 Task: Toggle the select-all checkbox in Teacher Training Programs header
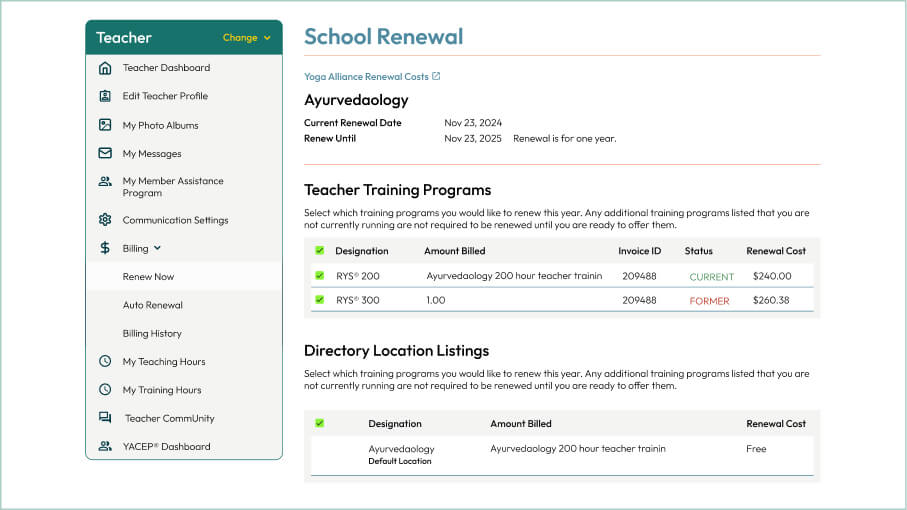point(320,251)
